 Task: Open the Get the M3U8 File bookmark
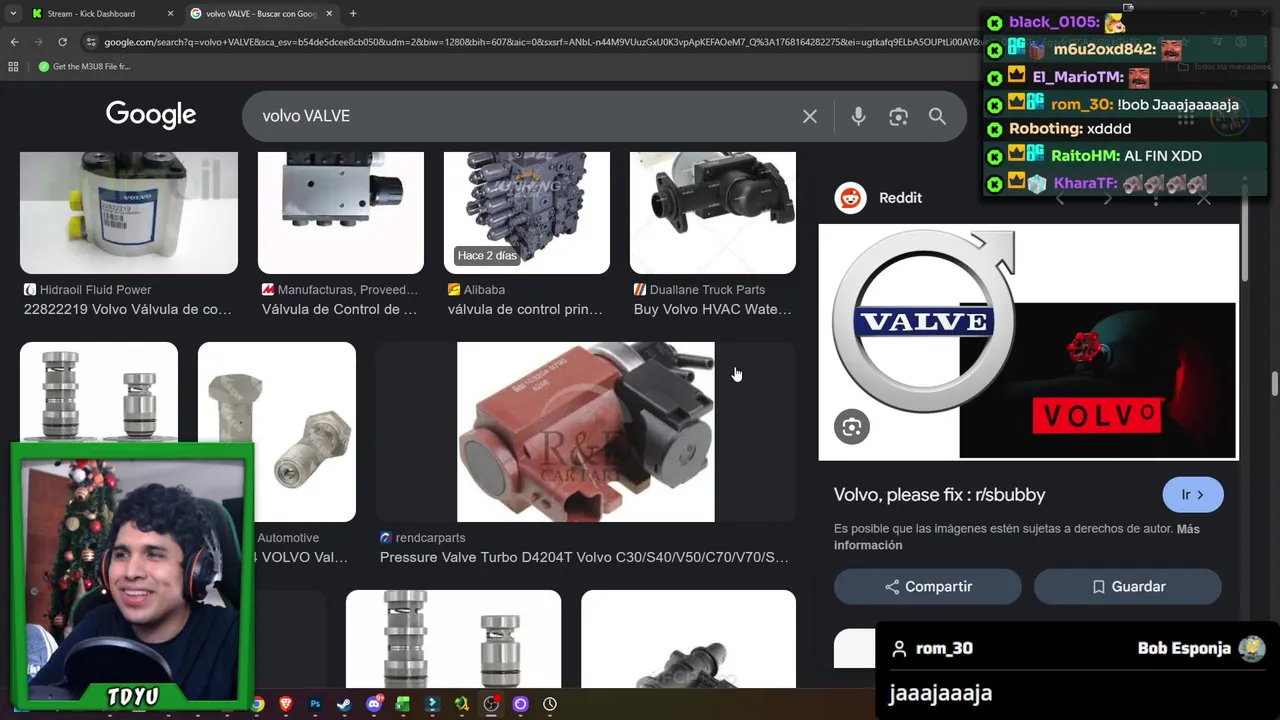[84, 66]
